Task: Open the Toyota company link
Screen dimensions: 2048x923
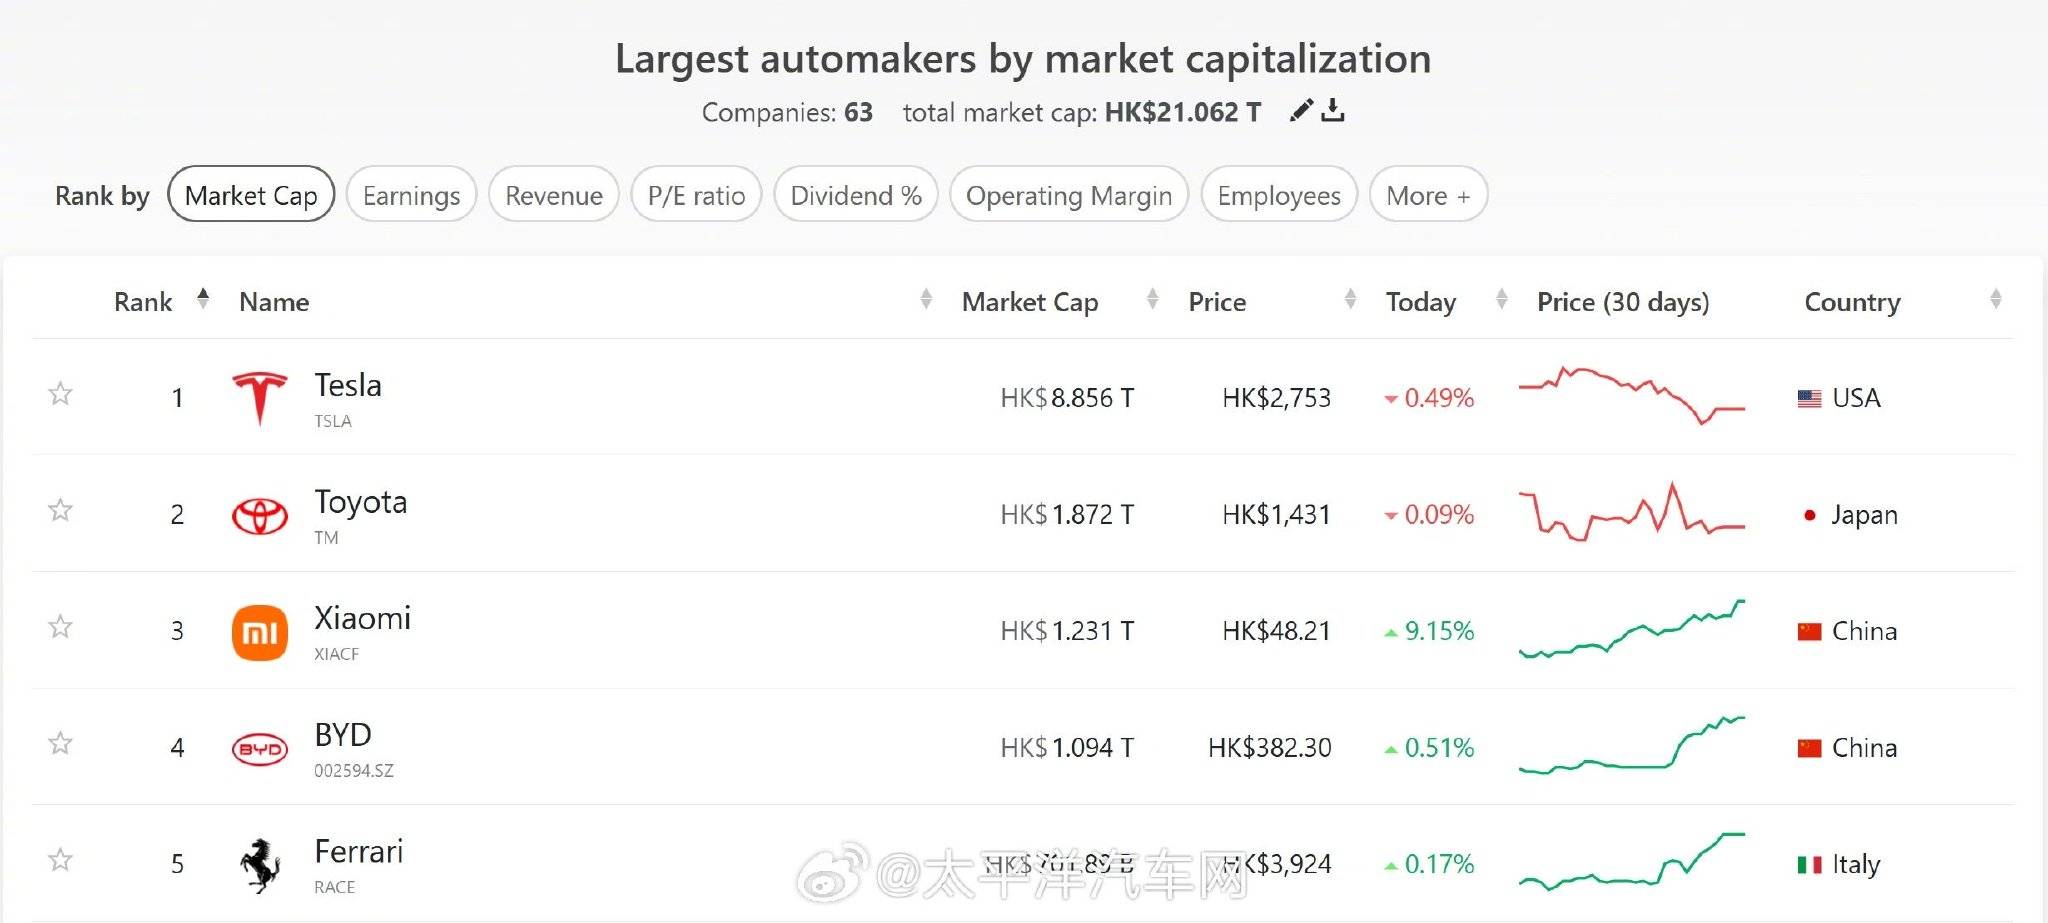Action: point(360,502)
